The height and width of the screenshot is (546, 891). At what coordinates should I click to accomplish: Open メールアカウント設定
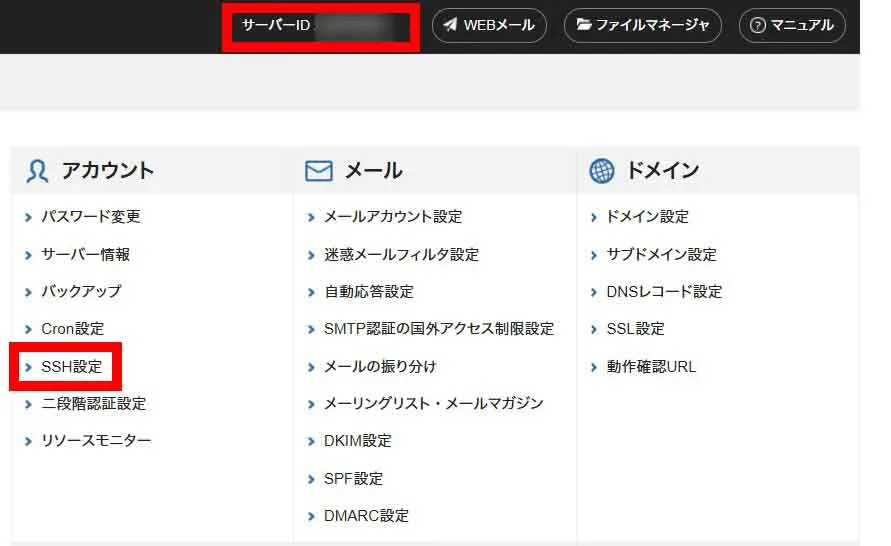393,217
